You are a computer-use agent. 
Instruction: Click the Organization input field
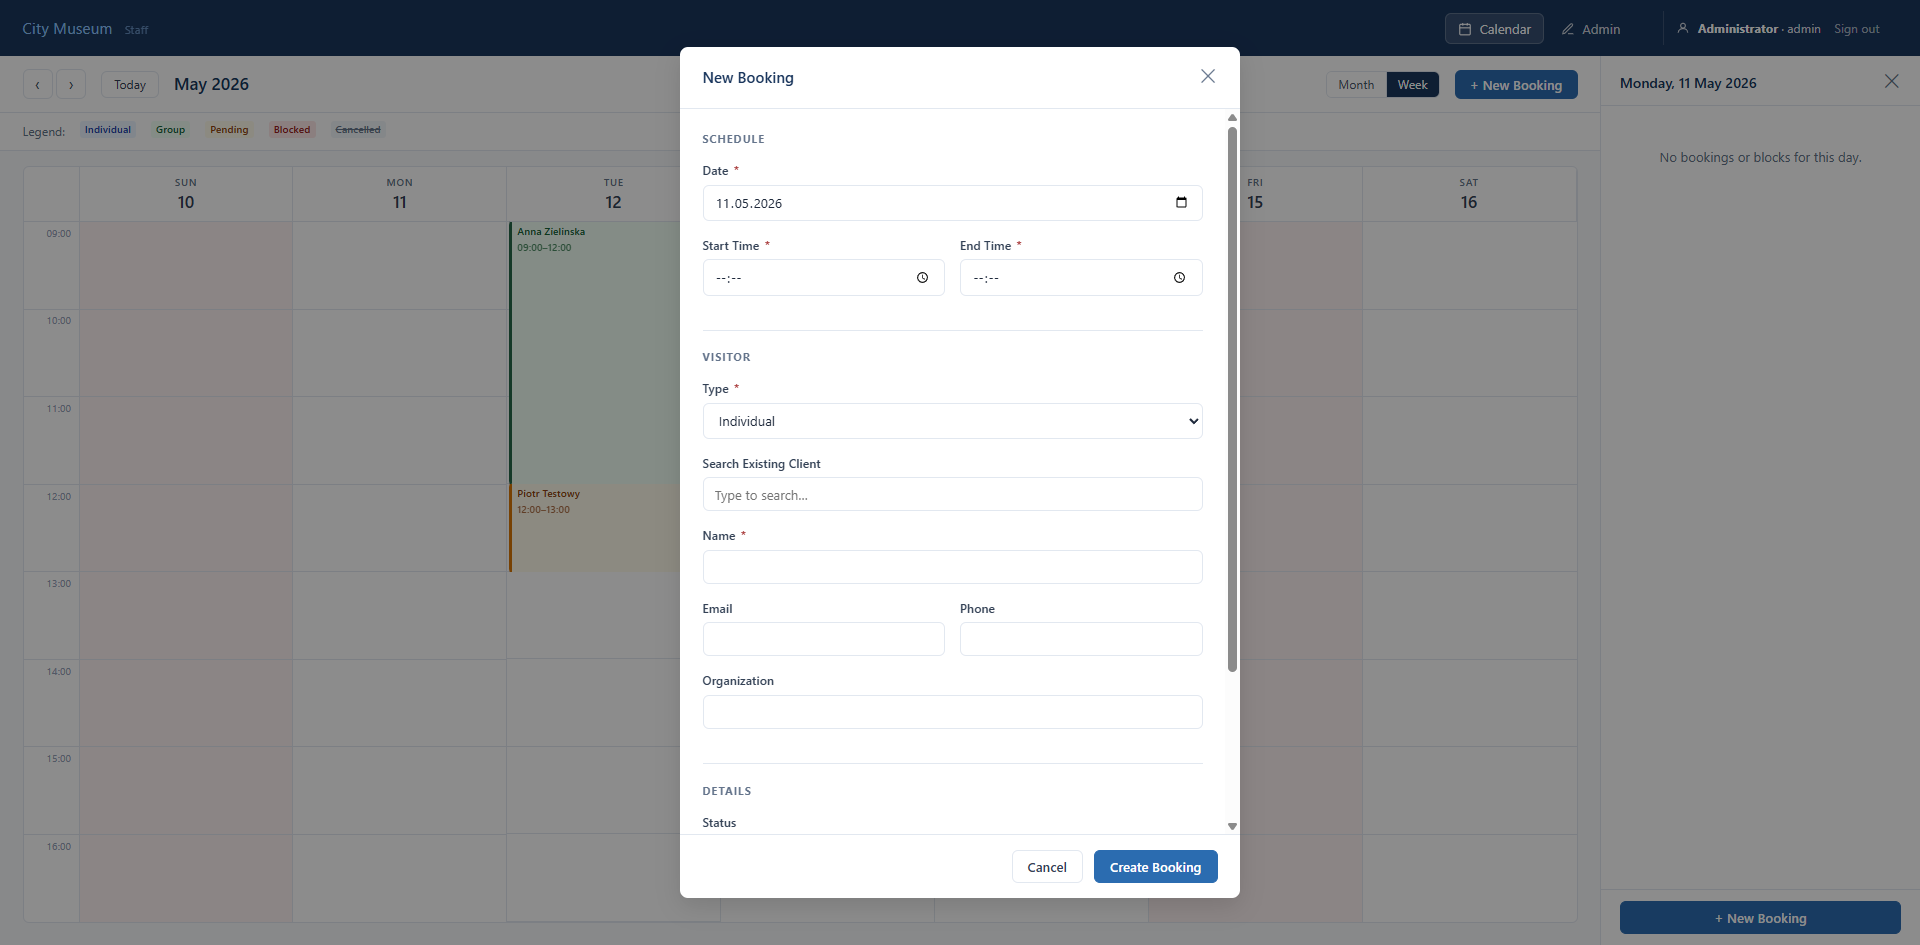[x=952, y=712]
